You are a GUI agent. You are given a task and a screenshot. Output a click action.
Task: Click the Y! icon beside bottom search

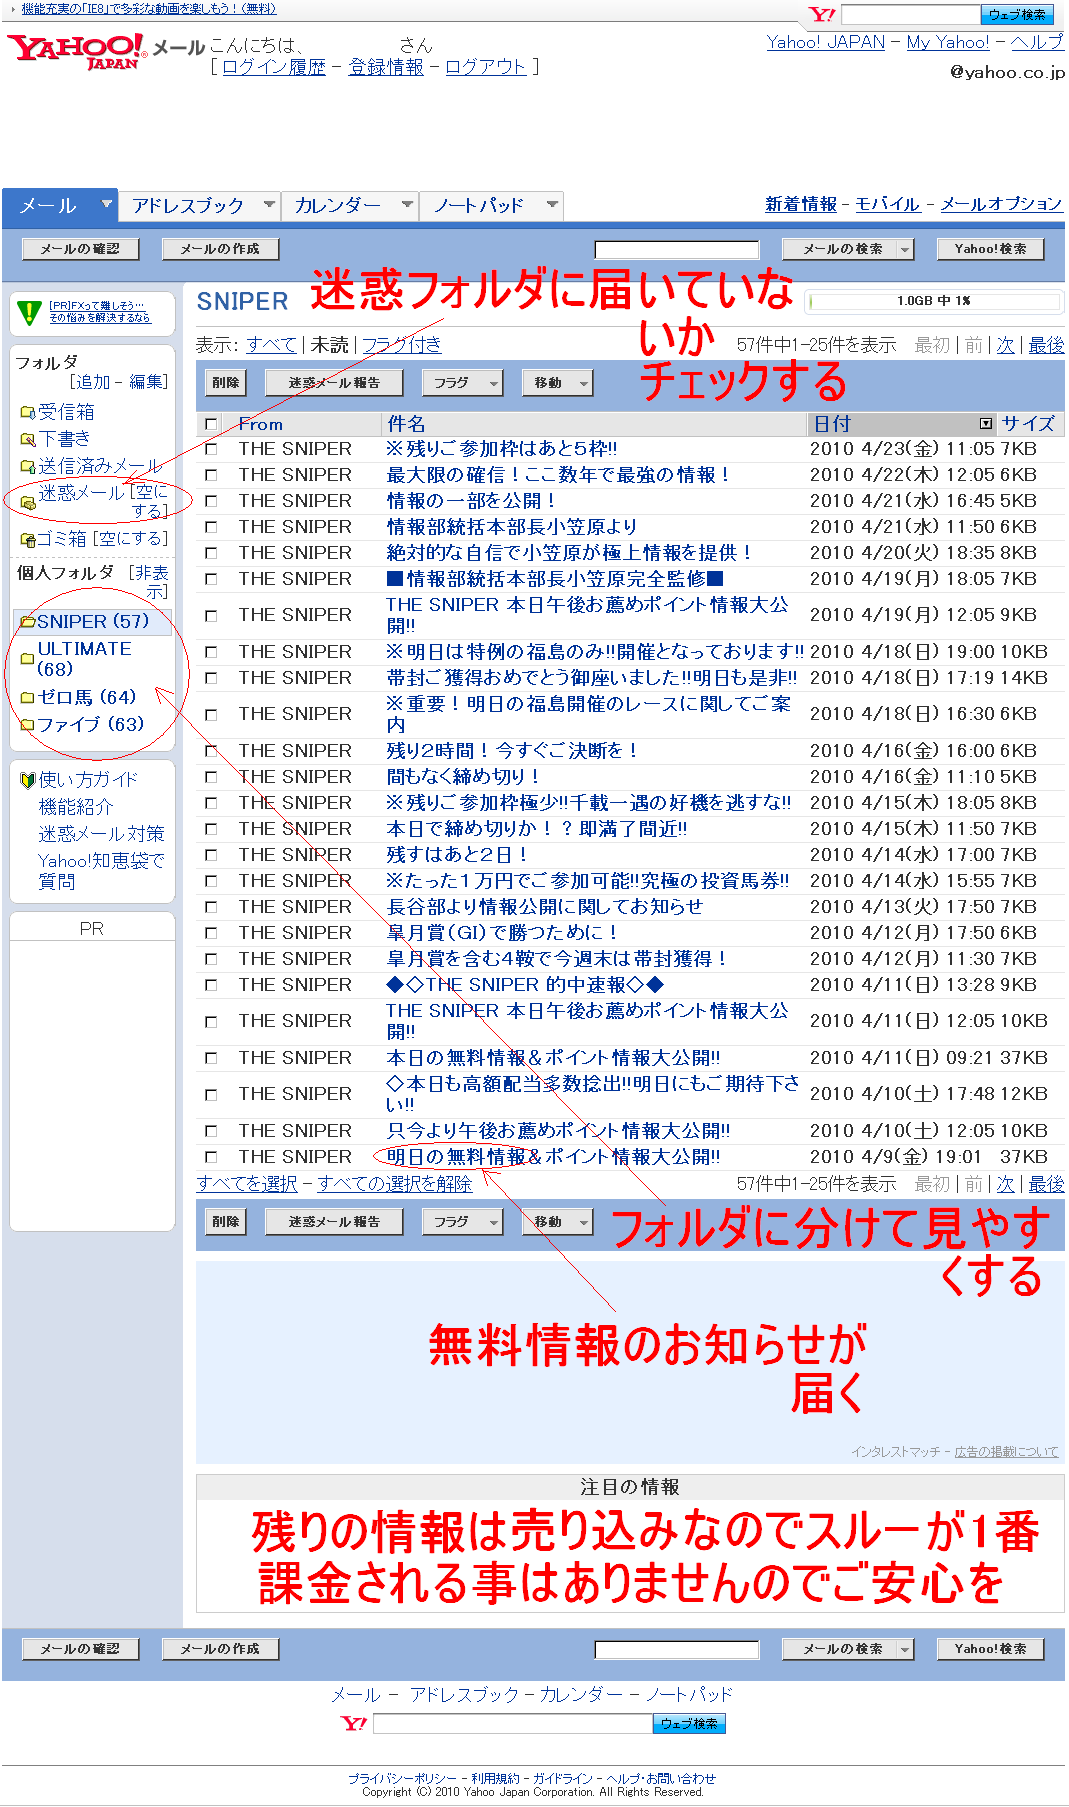point(354,1723)
